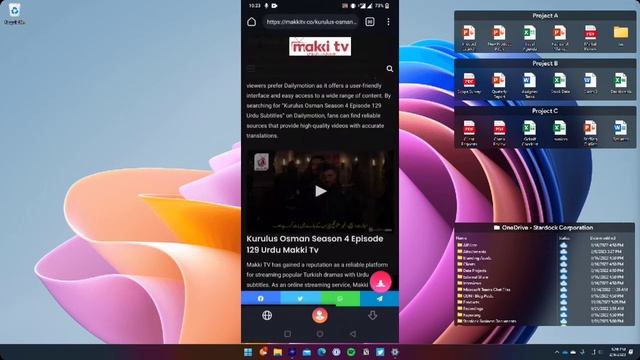The height and width of the screenshot is (360, 640).
Task: Tap the Android recents square button
Action: [x=287, y=334]
